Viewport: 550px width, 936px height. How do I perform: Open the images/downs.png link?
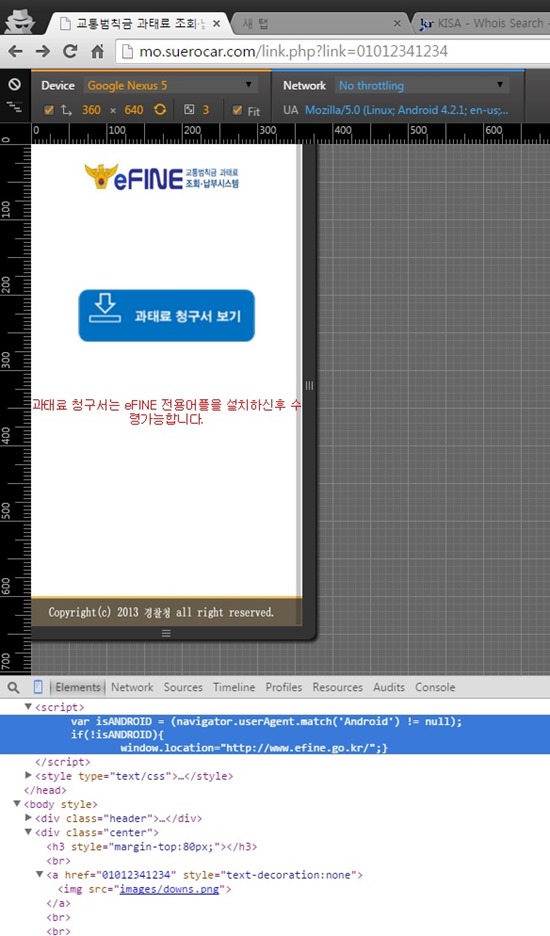coord(169,889)
